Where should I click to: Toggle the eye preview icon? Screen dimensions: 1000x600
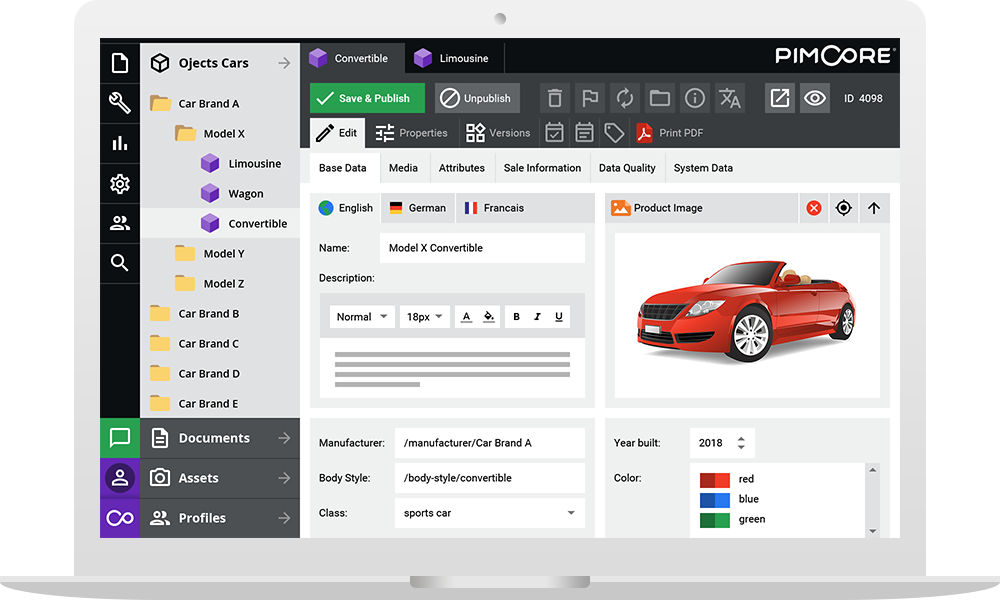click(815, 98)
